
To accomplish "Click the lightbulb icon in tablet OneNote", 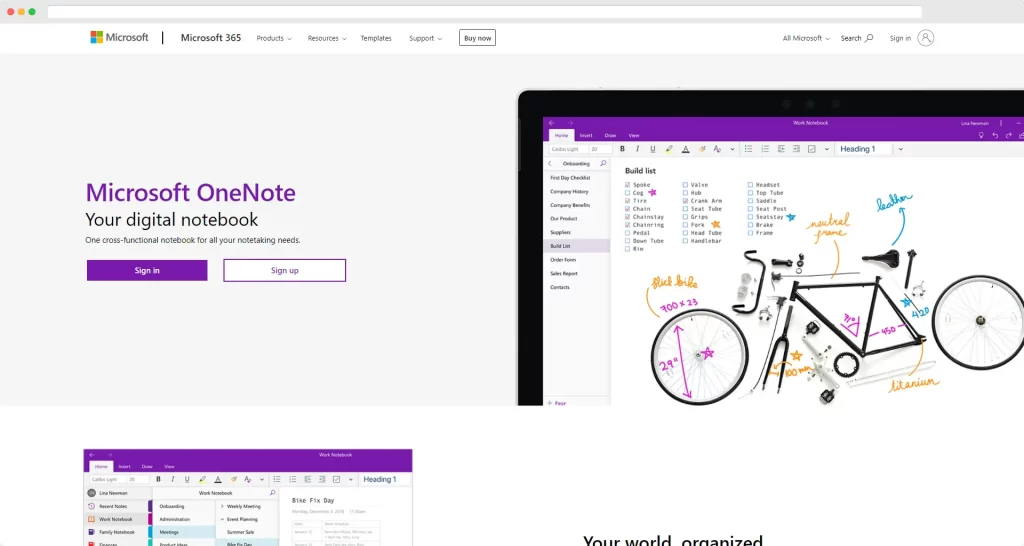I will click(x=980, y=135).
